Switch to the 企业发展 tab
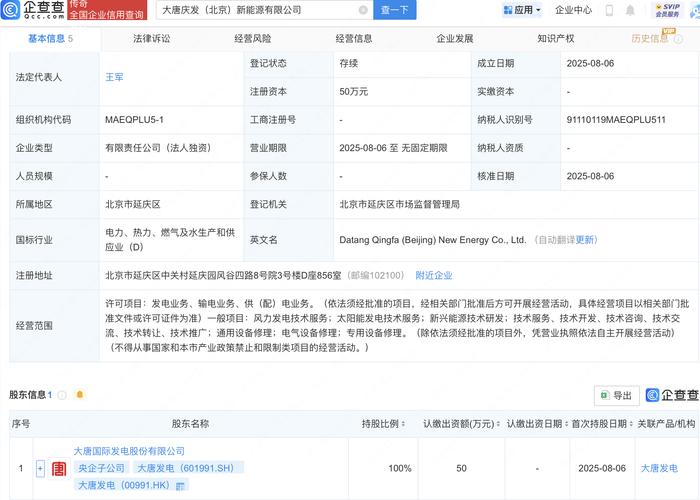Screen dimensions: 700x500 (454, 39)
